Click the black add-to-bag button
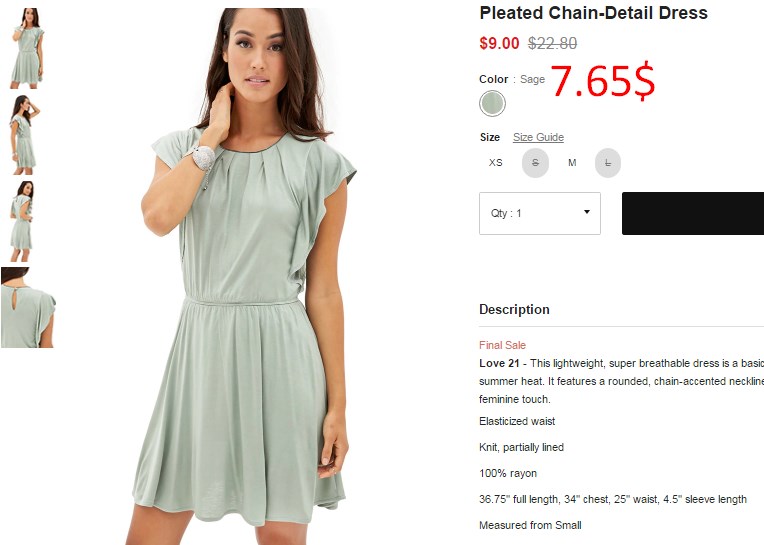This screenshot has height=545, width=764. click(x=693, y=213)
